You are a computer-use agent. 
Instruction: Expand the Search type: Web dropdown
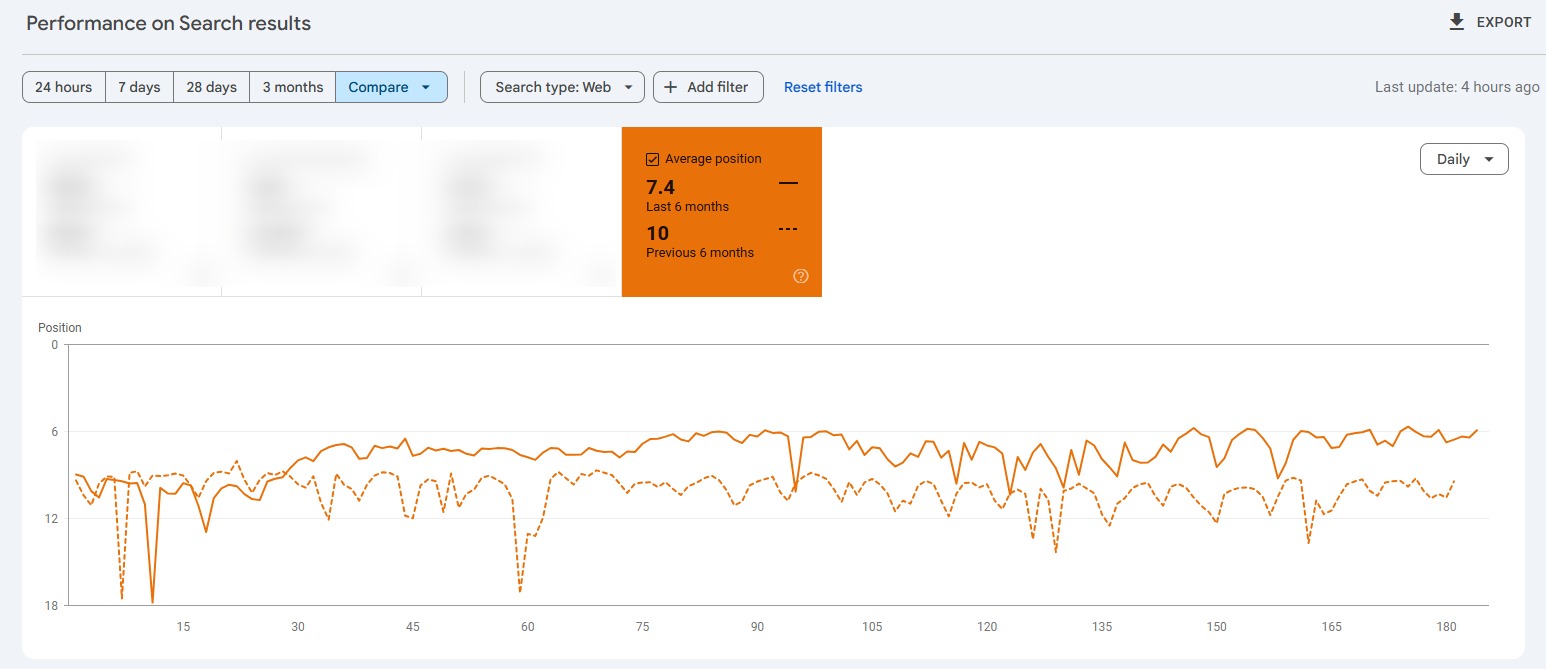click(562, 87)
